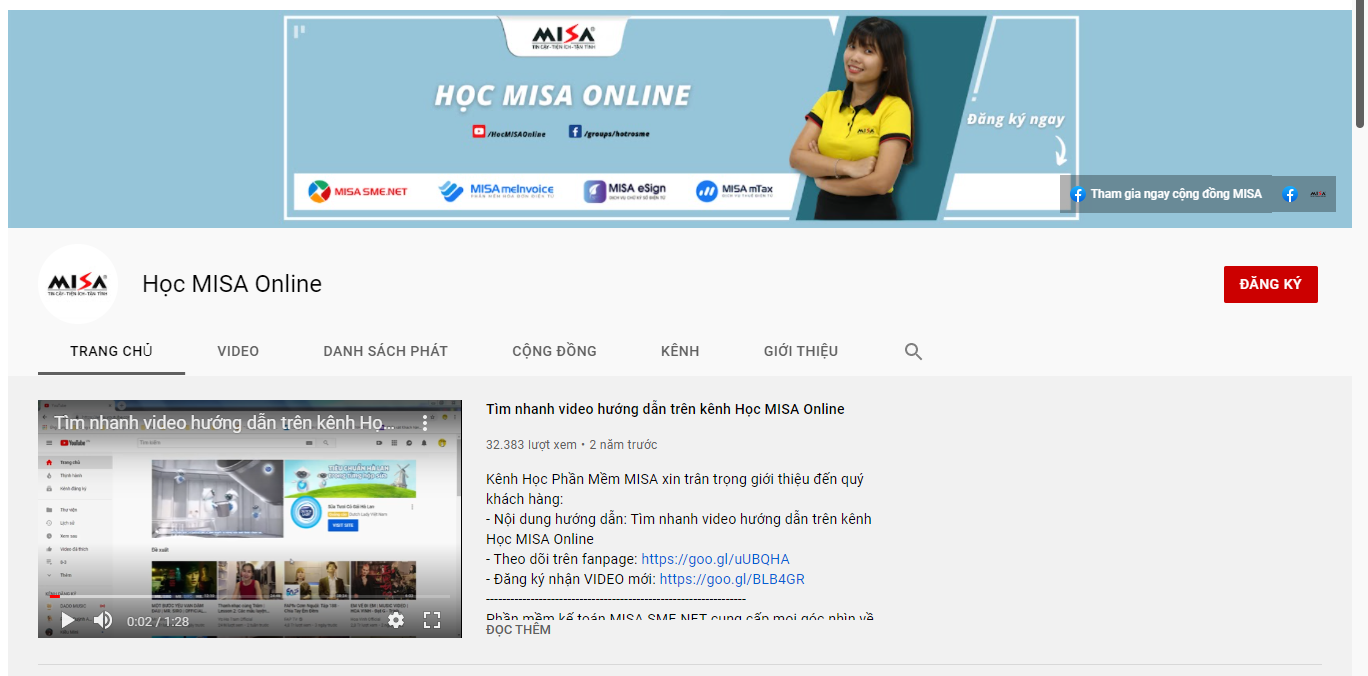
Task: Mute the video using speaker icon
Action: point(103,620)
